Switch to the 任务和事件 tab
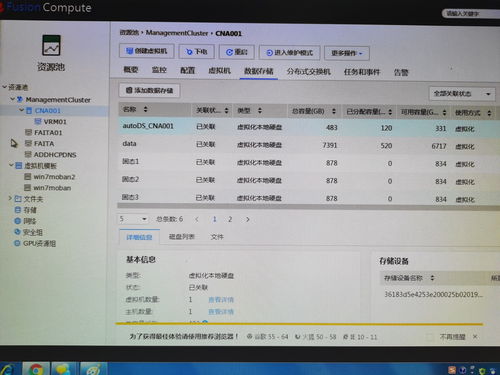Screen dimensions: 500x375 362,72
